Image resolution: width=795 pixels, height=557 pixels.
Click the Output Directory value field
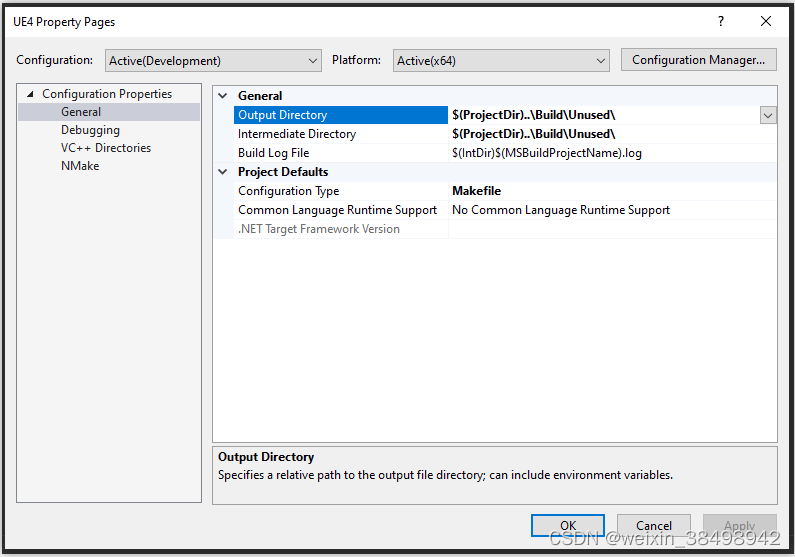(x=604, y=115)
